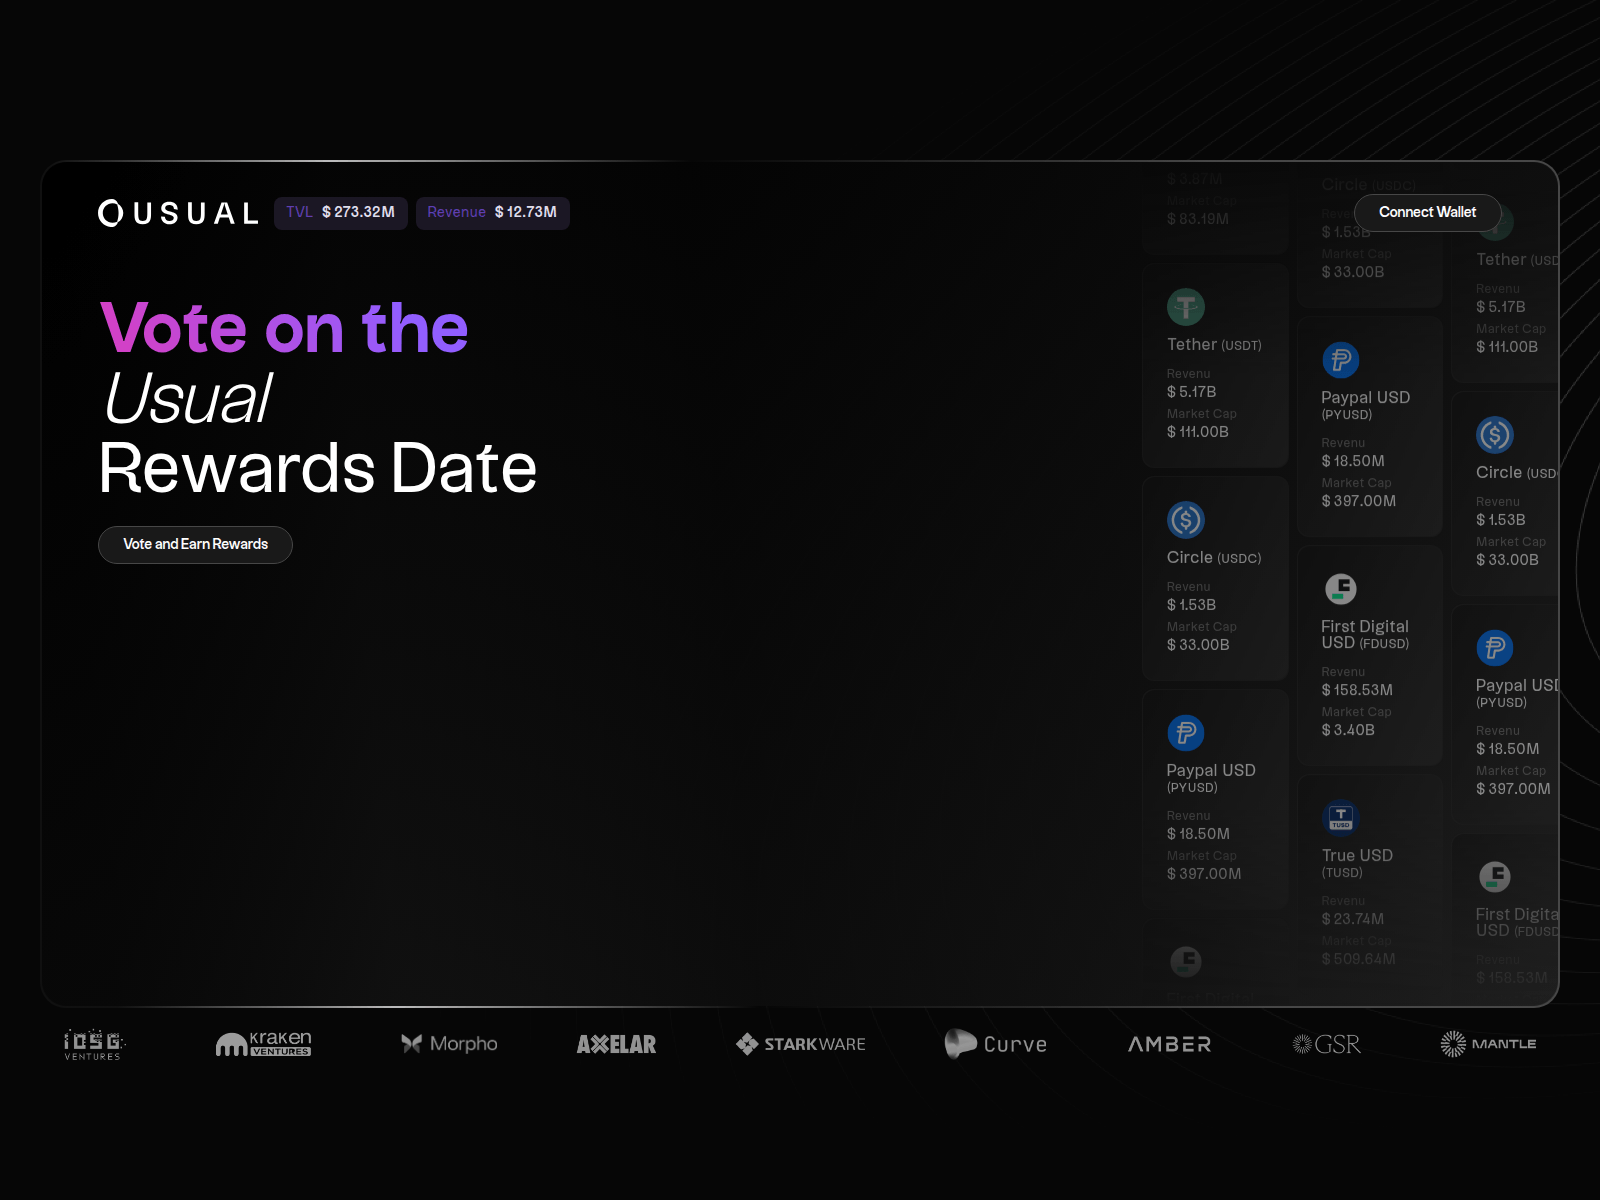
Task: Click $1.53B revenue in first column Circle card
Action: pyautogui.click(x=1192, y=605)
